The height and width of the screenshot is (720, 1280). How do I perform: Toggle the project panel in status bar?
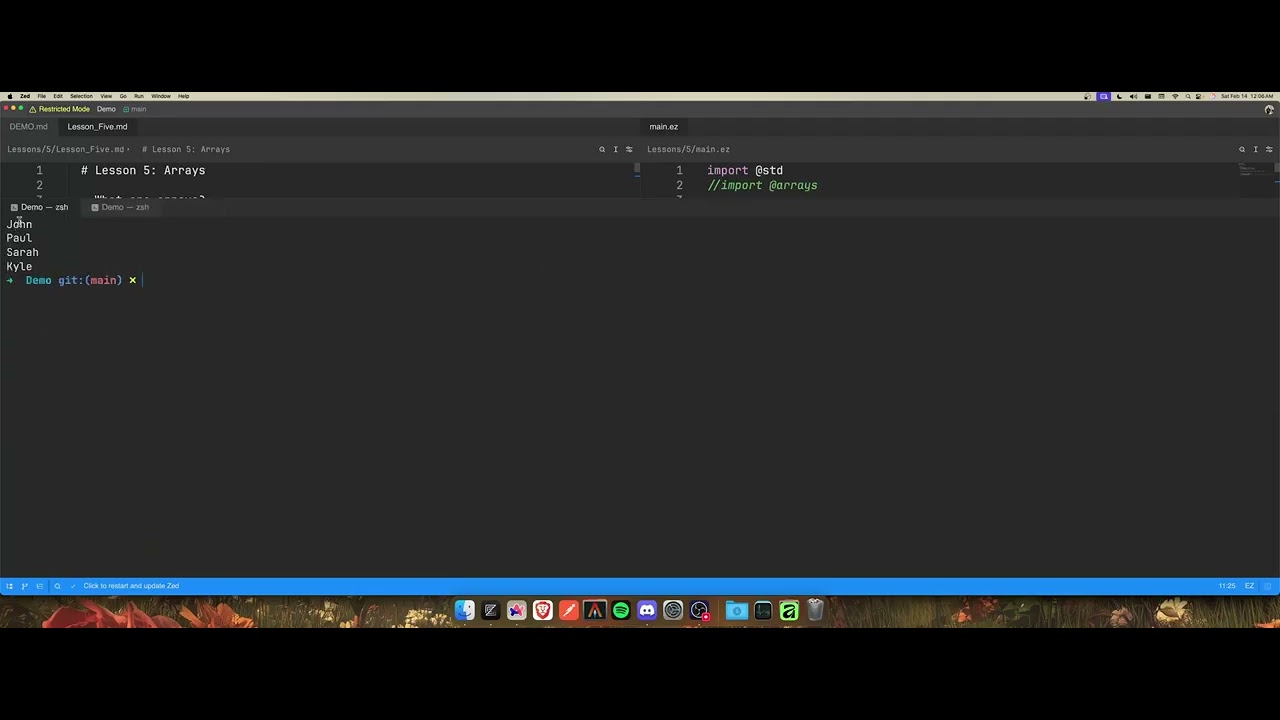pyautogui.click(x=9, y=586)
